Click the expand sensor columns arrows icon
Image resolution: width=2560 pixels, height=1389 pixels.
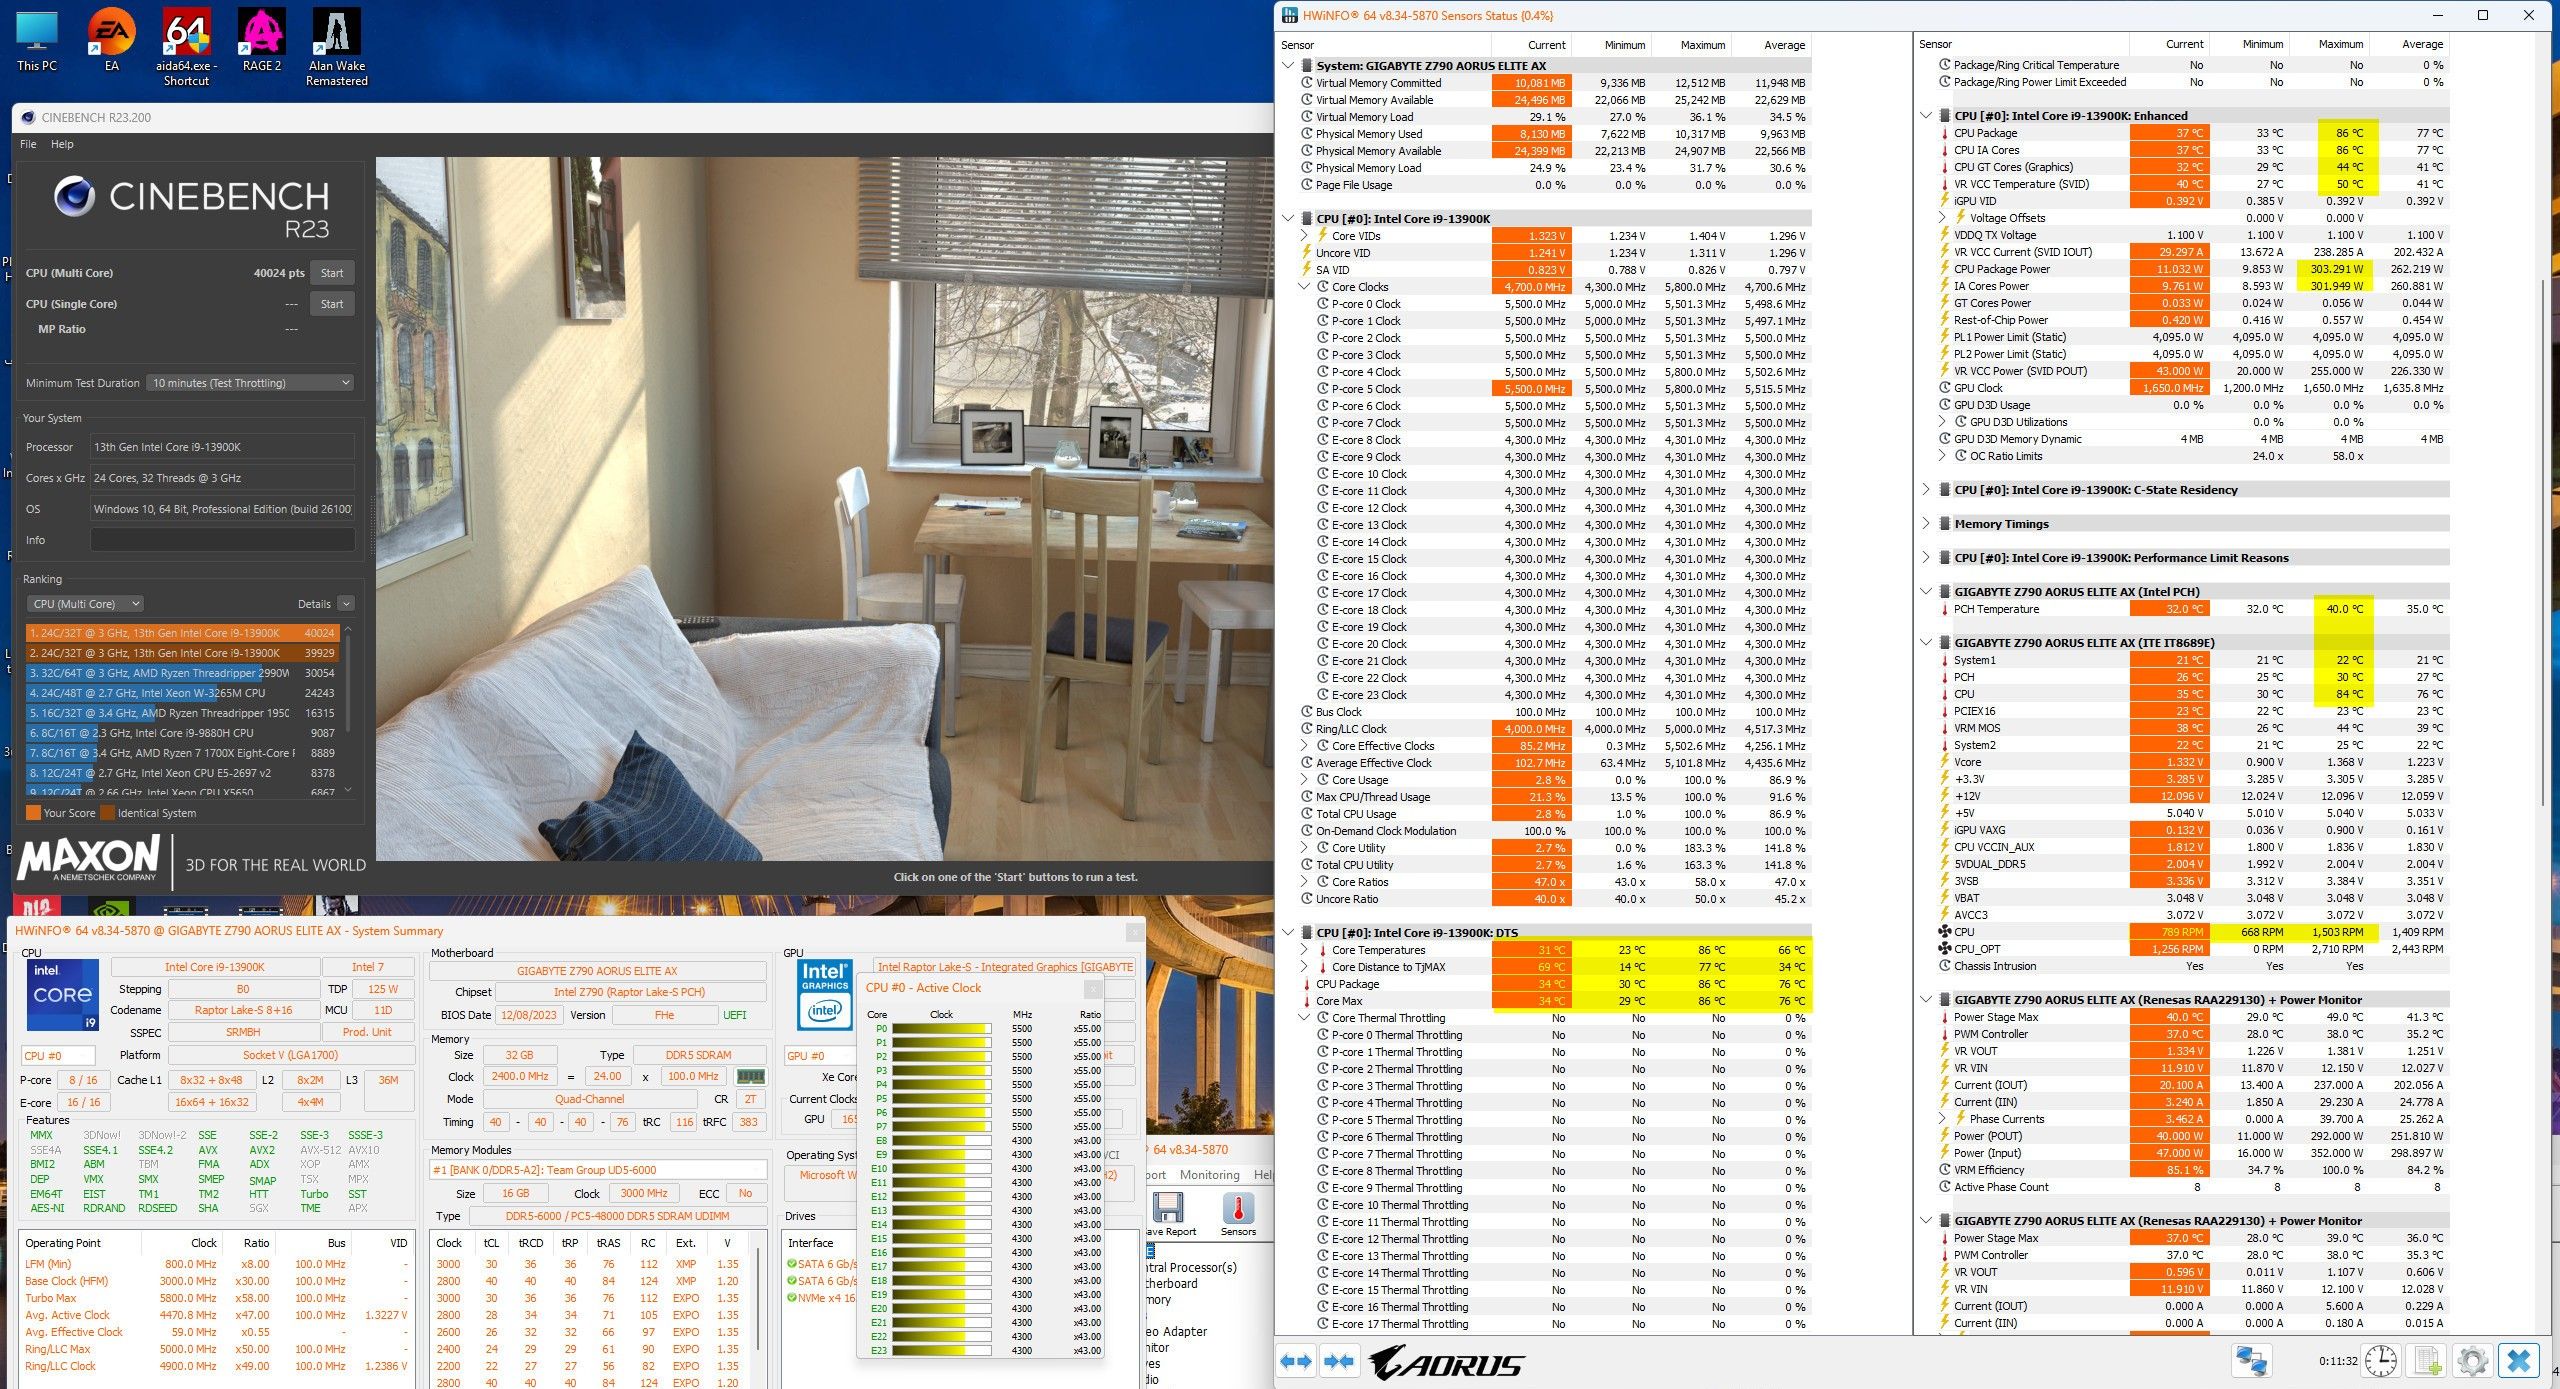pyautogui.click(x=1296, y=1361)
